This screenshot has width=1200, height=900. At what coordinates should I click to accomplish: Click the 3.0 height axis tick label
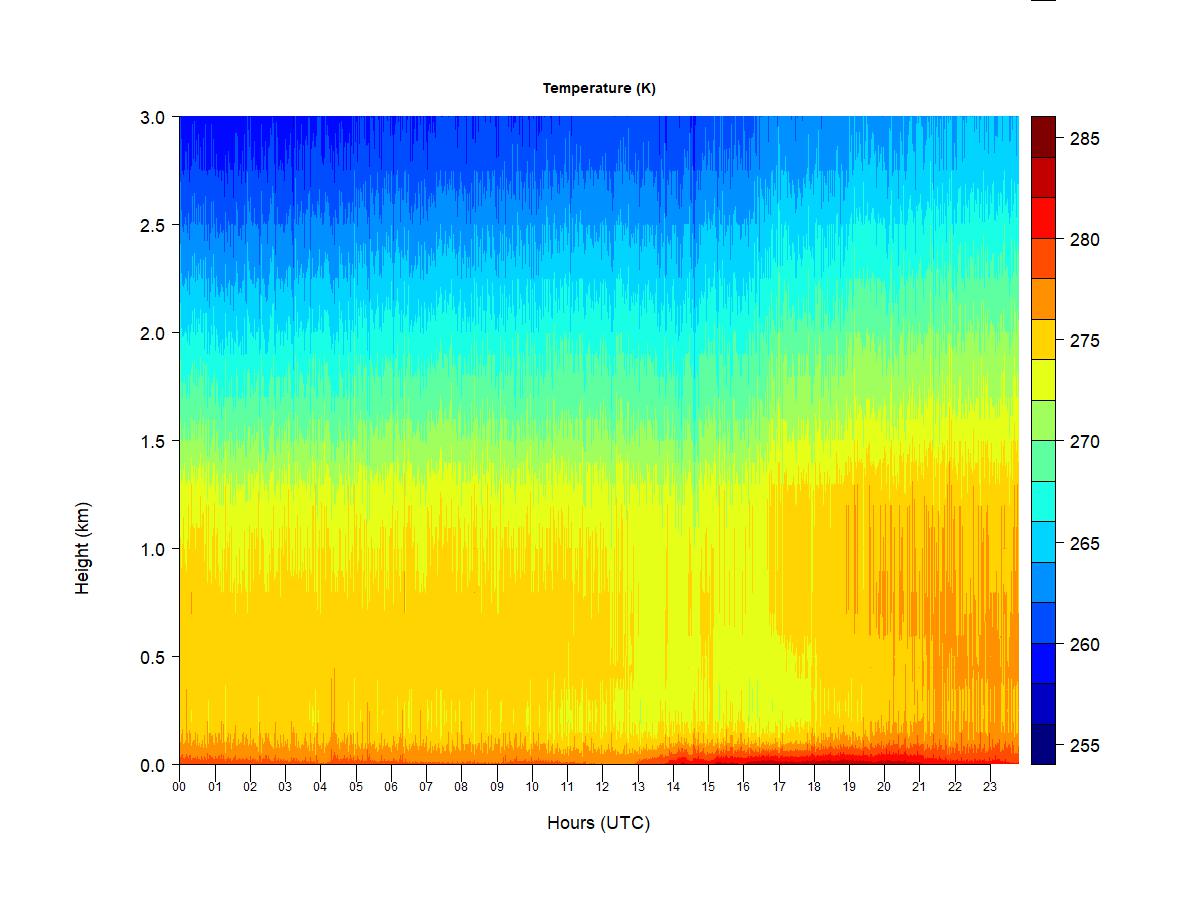[x=153, y=117]
